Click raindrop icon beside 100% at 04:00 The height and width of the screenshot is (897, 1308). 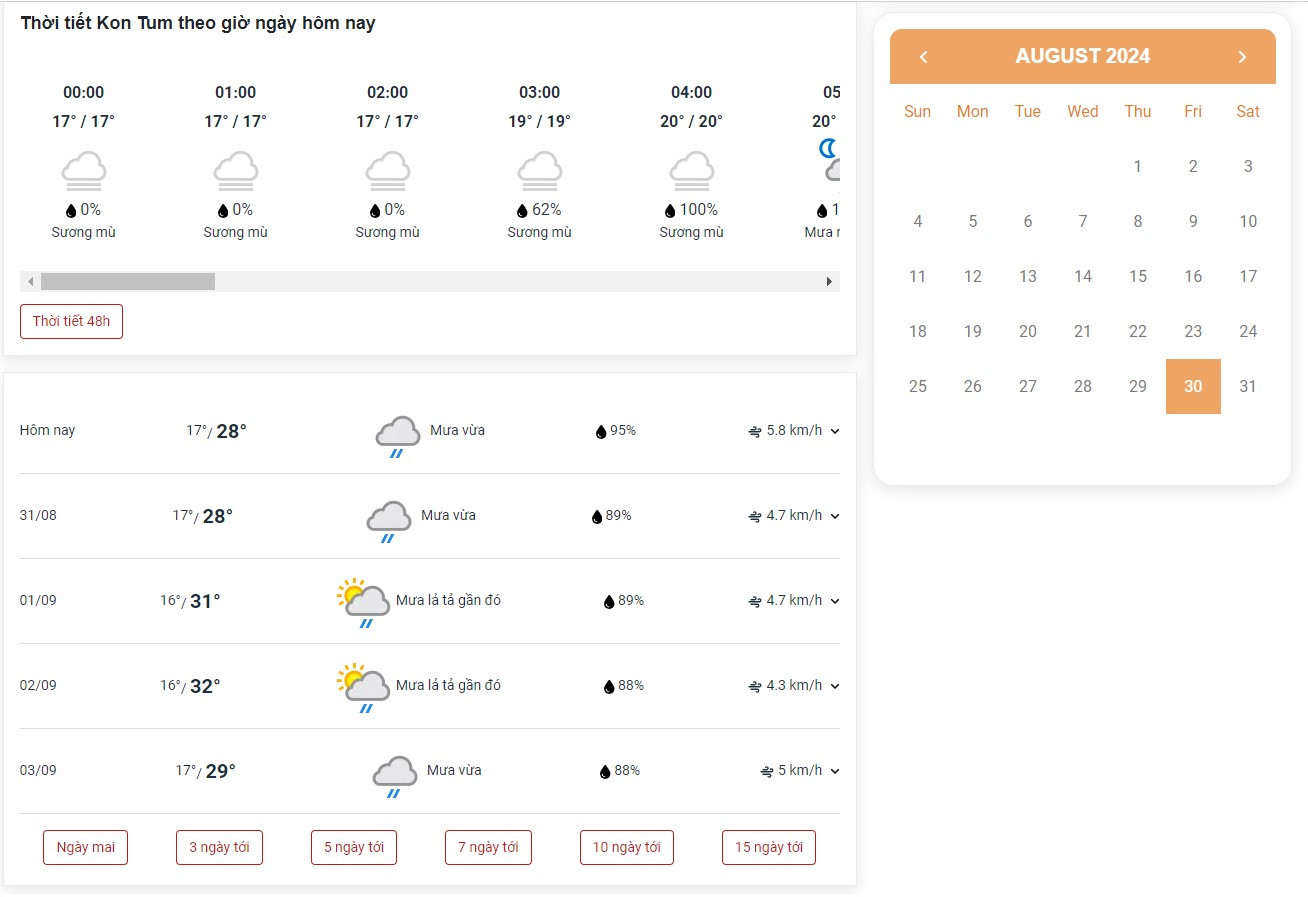tap(670, 211)
